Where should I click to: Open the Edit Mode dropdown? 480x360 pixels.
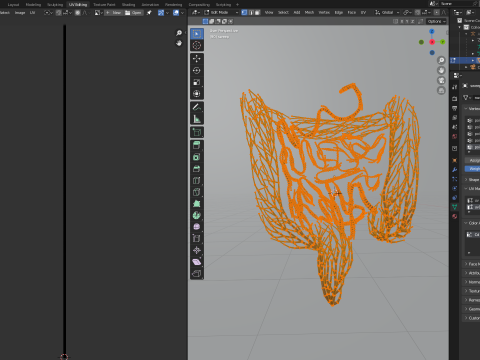pos(222,13)
